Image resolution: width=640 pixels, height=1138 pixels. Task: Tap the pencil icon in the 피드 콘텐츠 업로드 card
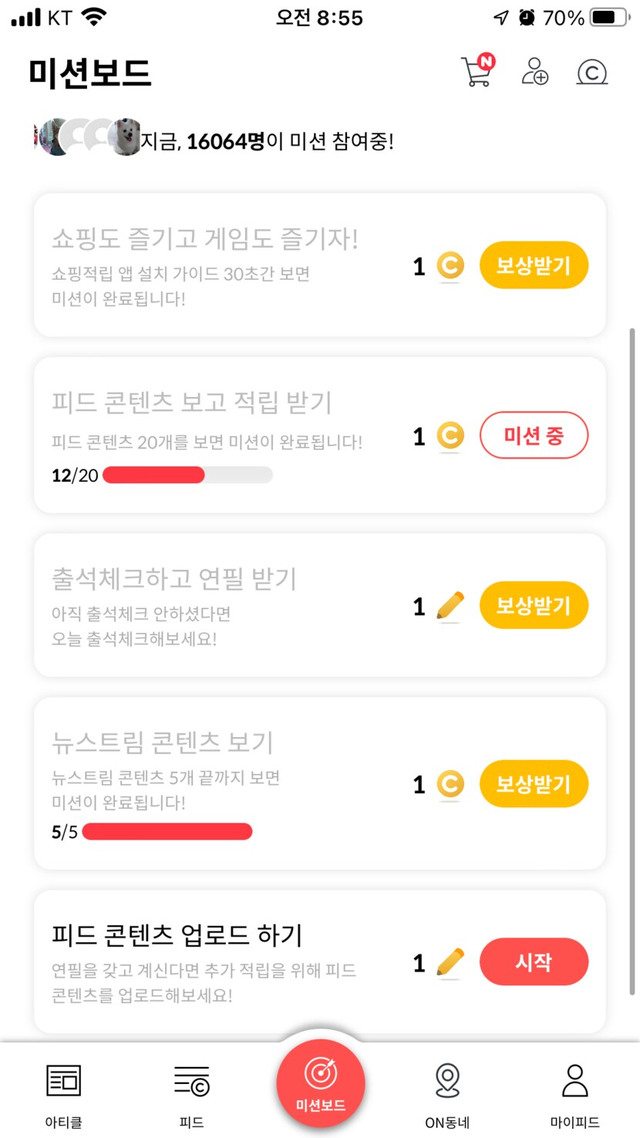click(451, 963)
